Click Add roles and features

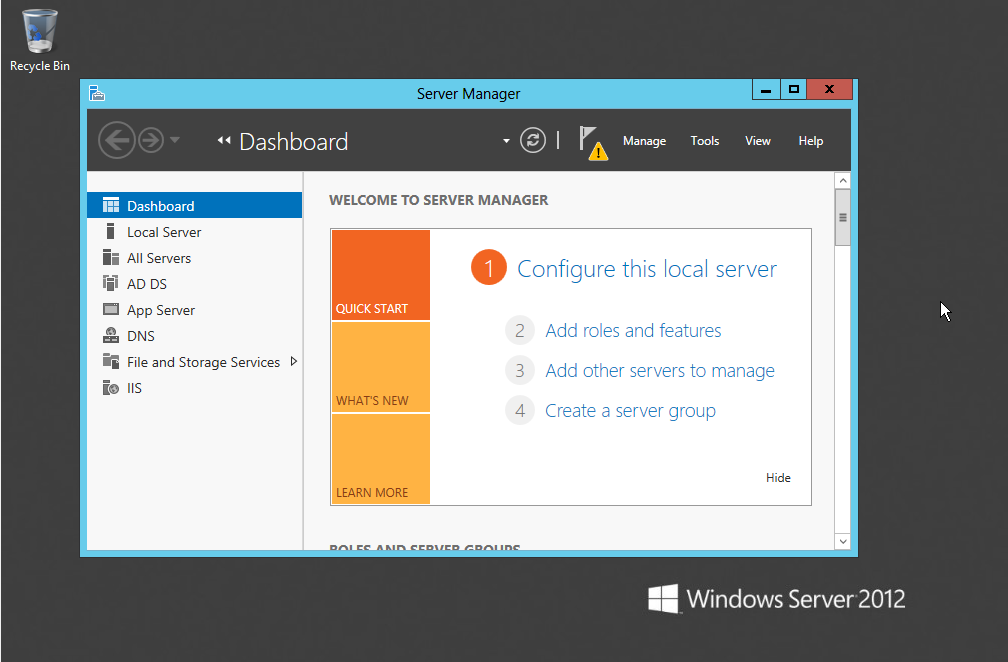pyautogui.click(x=632, y=330)
